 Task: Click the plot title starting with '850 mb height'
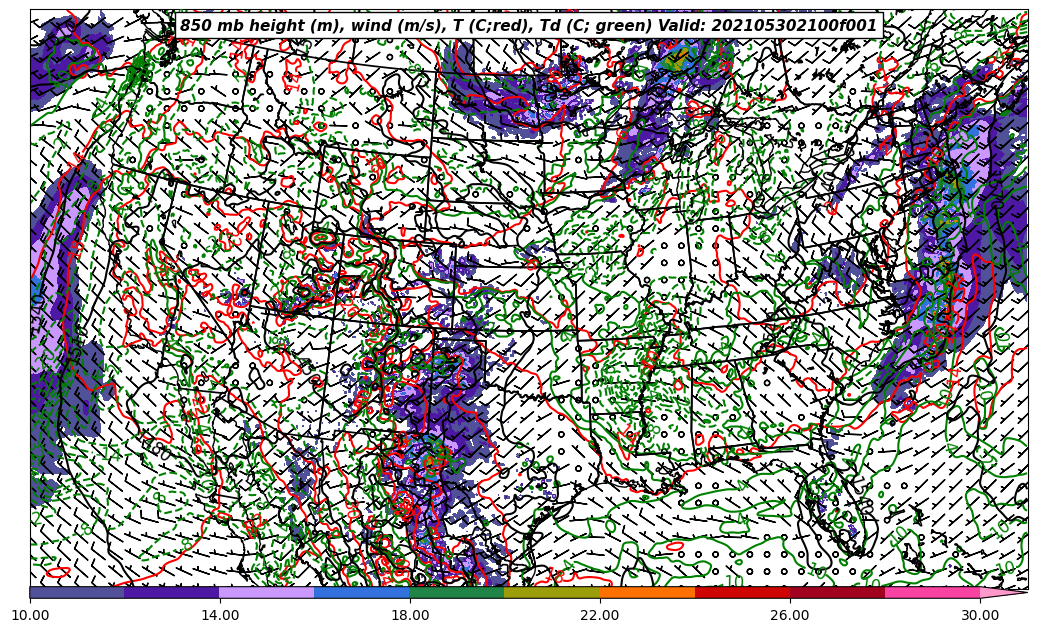[528, 26]
